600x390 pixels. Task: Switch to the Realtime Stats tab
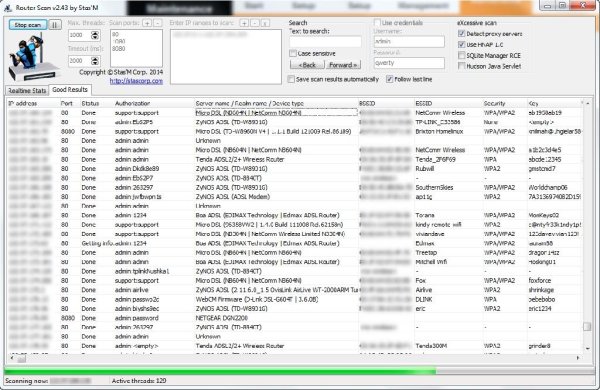[27, 91]
